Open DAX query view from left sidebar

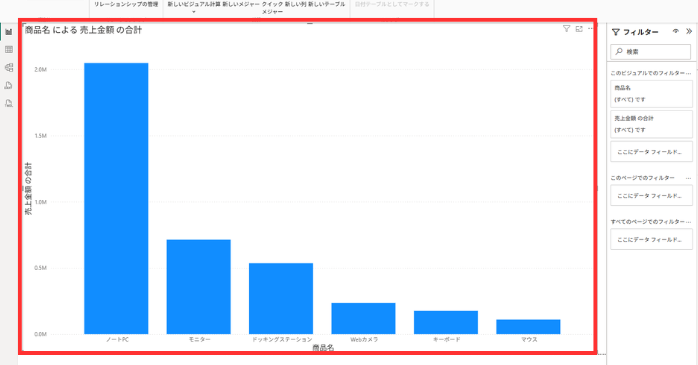tap(8, 85)
